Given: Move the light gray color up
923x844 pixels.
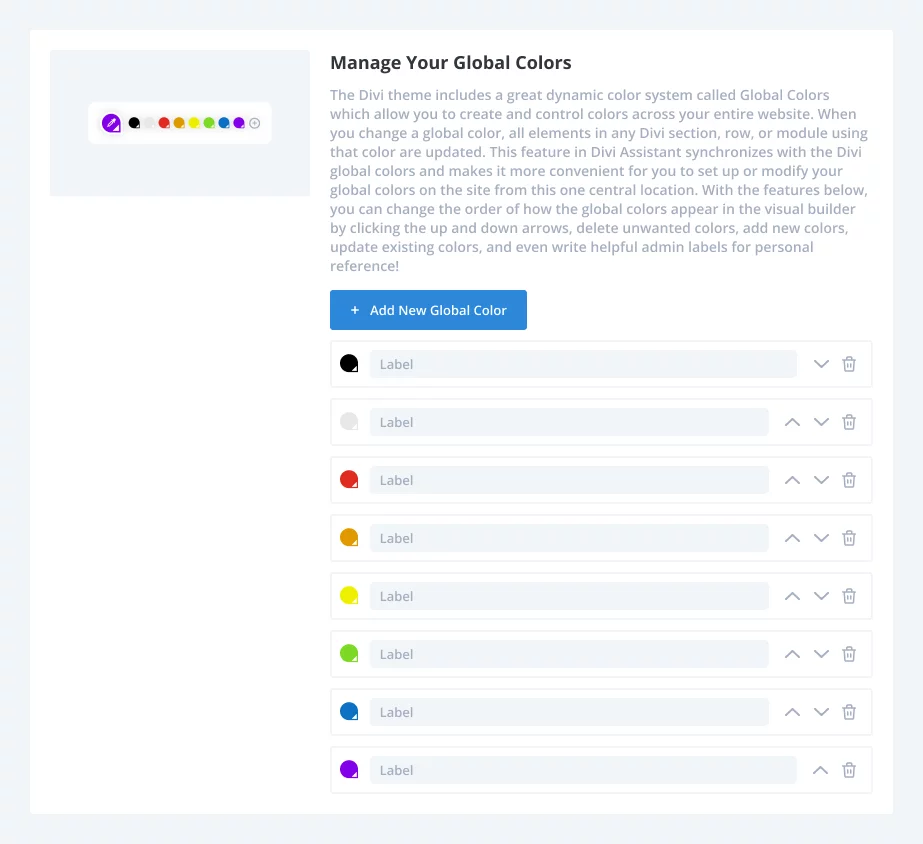Looking at the screenshot, I should coord(792,422).
